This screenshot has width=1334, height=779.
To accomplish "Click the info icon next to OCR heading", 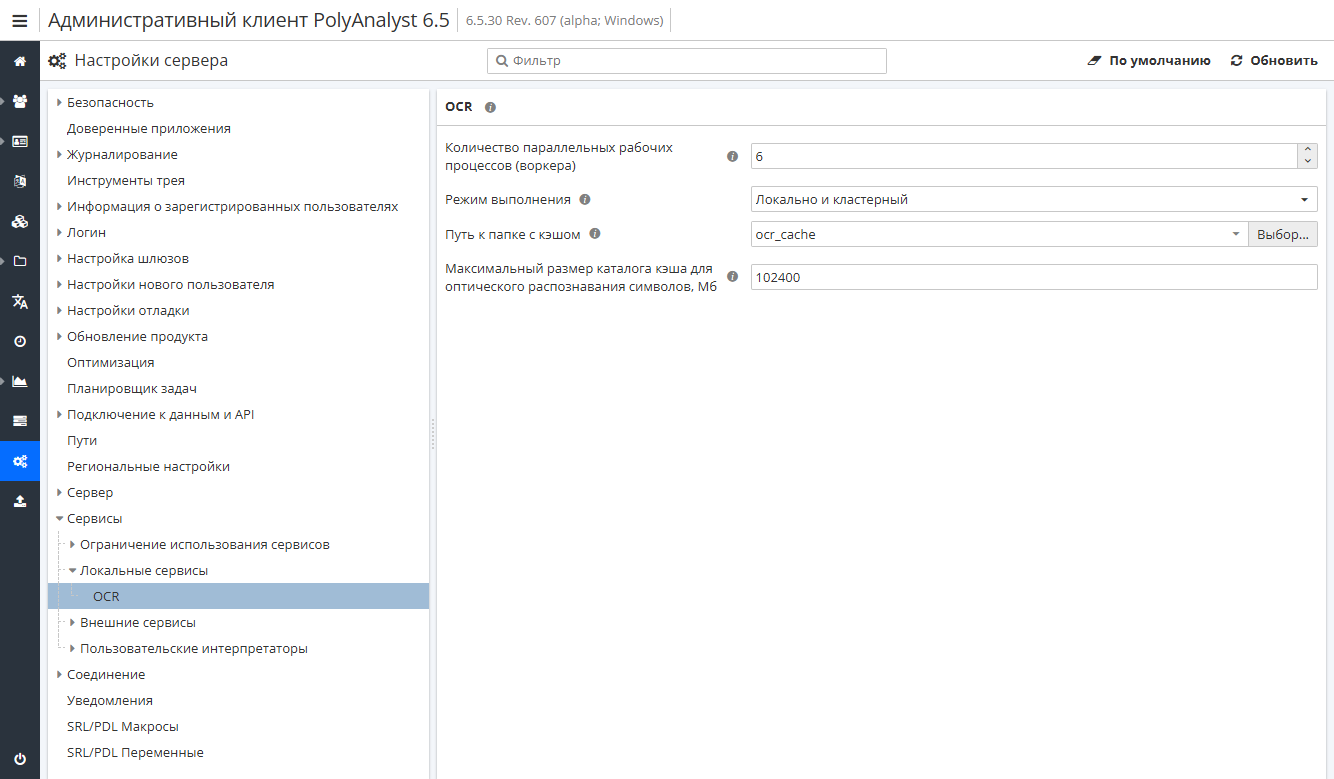I will click(x=490, y=107).
